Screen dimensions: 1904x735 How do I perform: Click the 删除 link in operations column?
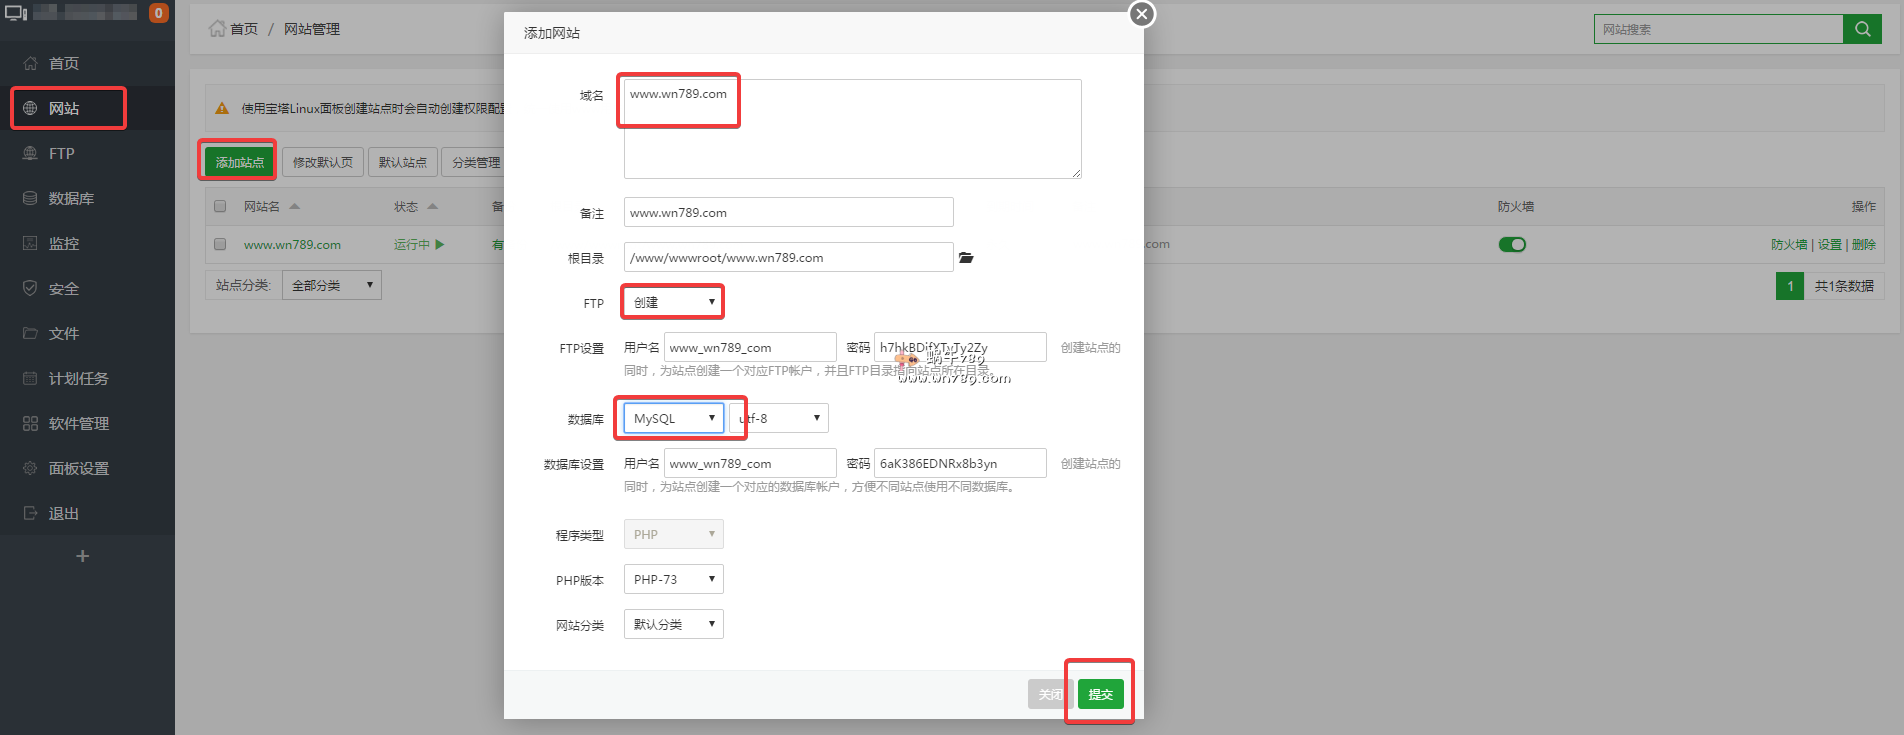[1864, 245]
